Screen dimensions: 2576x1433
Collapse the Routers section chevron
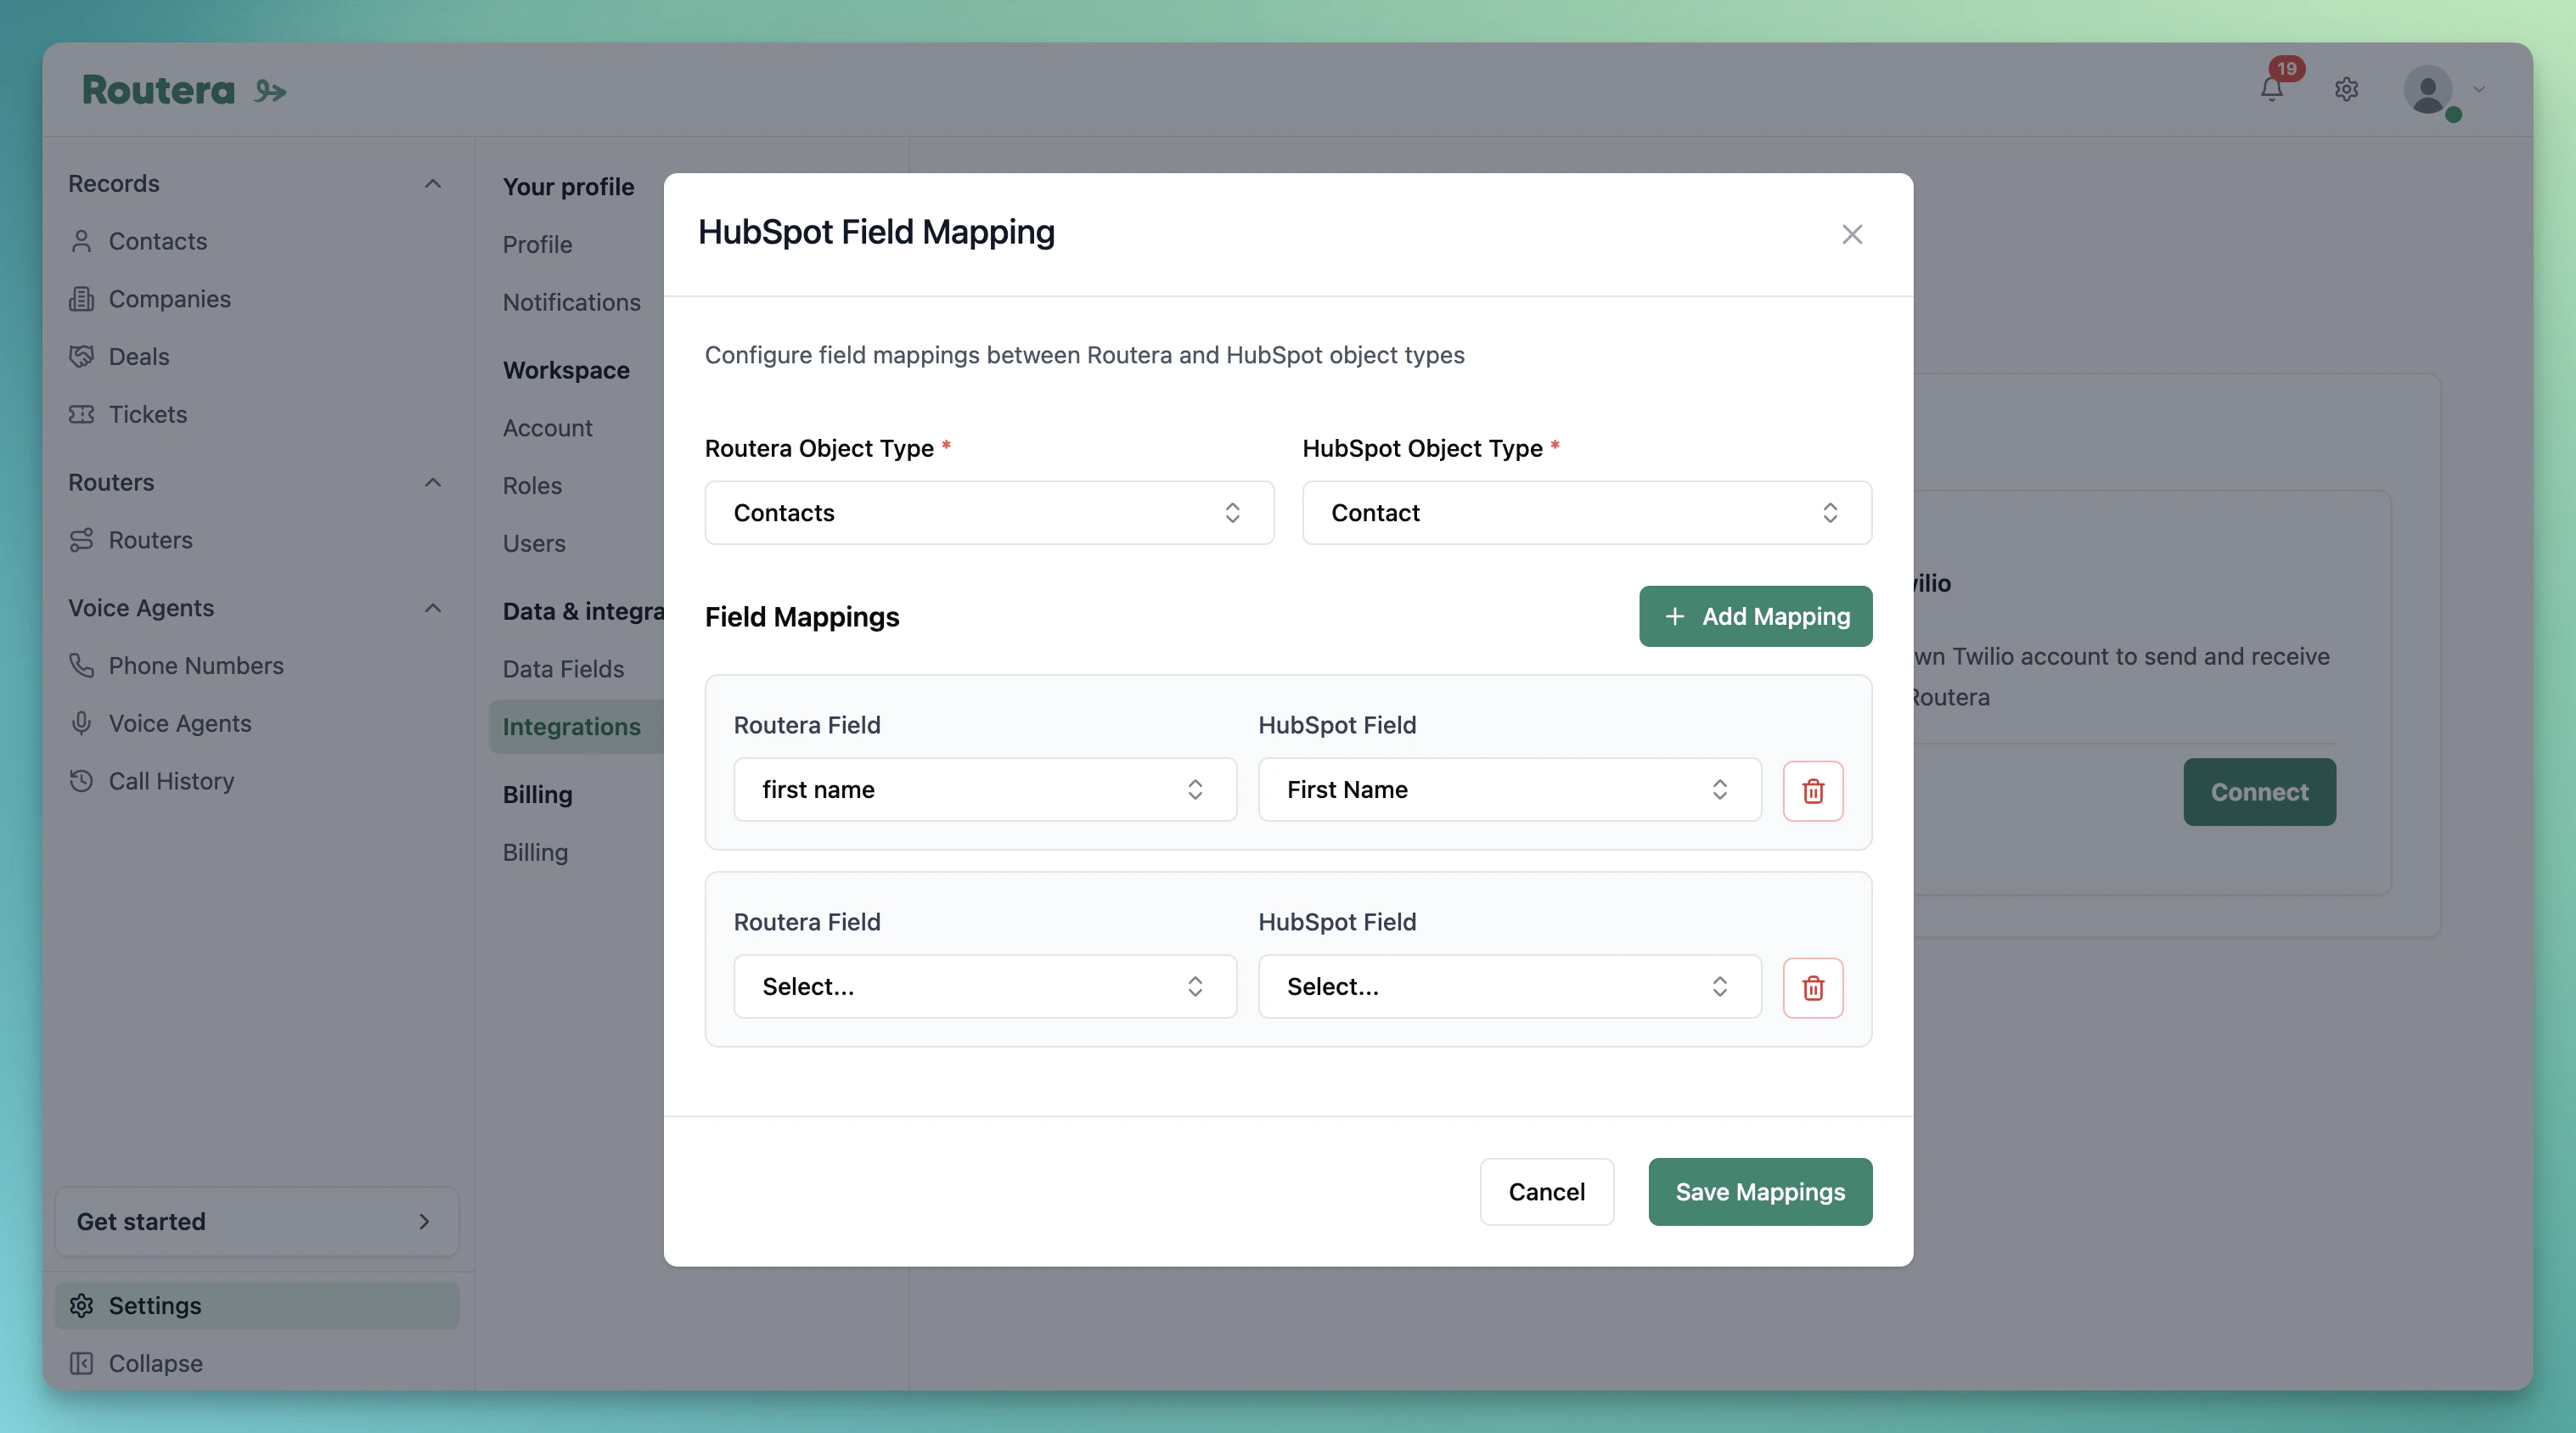[x=433, y=482]
